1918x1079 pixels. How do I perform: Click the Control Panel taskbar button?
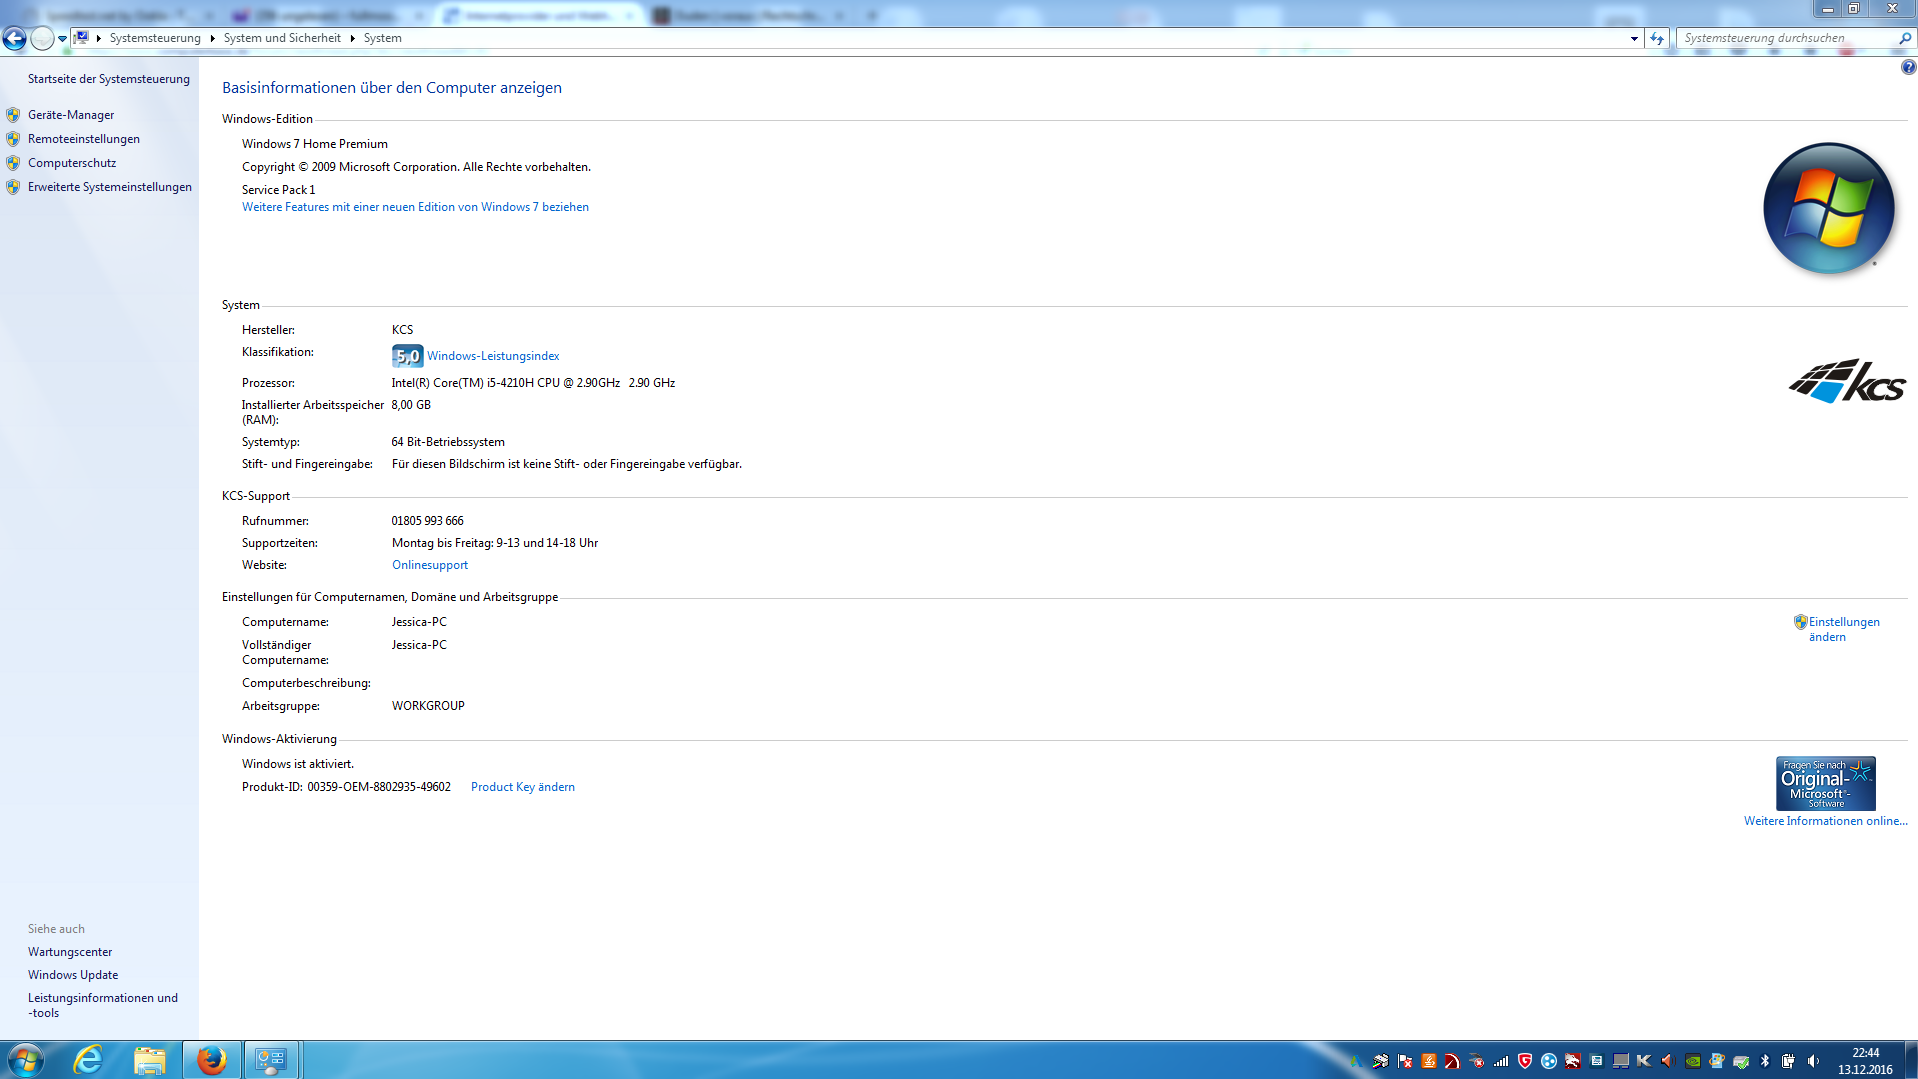point(271,1060)
